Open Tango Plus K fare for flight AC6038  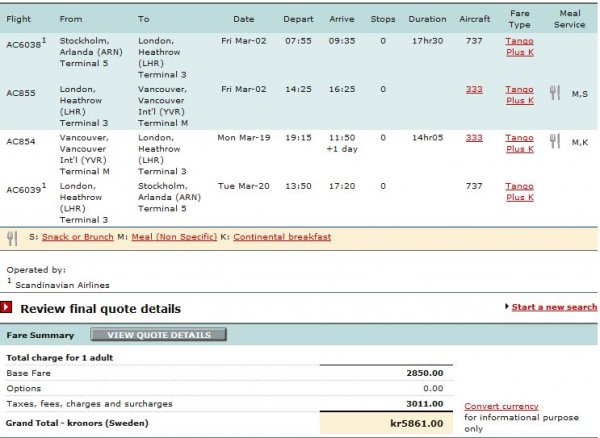(x=519, y=46)
